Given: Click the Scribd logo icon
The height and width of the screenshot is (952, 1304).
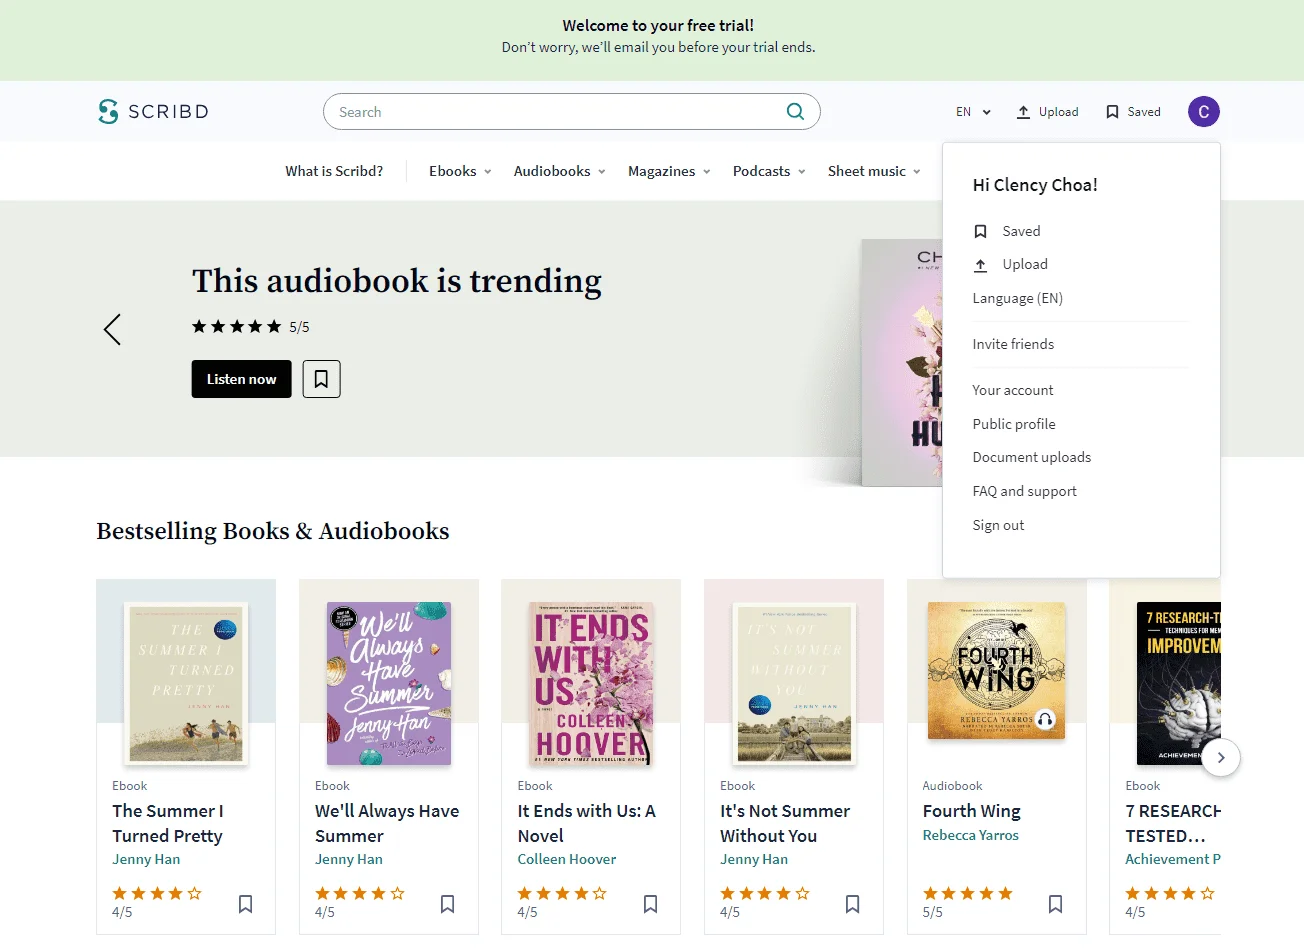Looking at the screenshot, I should (108, 111).
